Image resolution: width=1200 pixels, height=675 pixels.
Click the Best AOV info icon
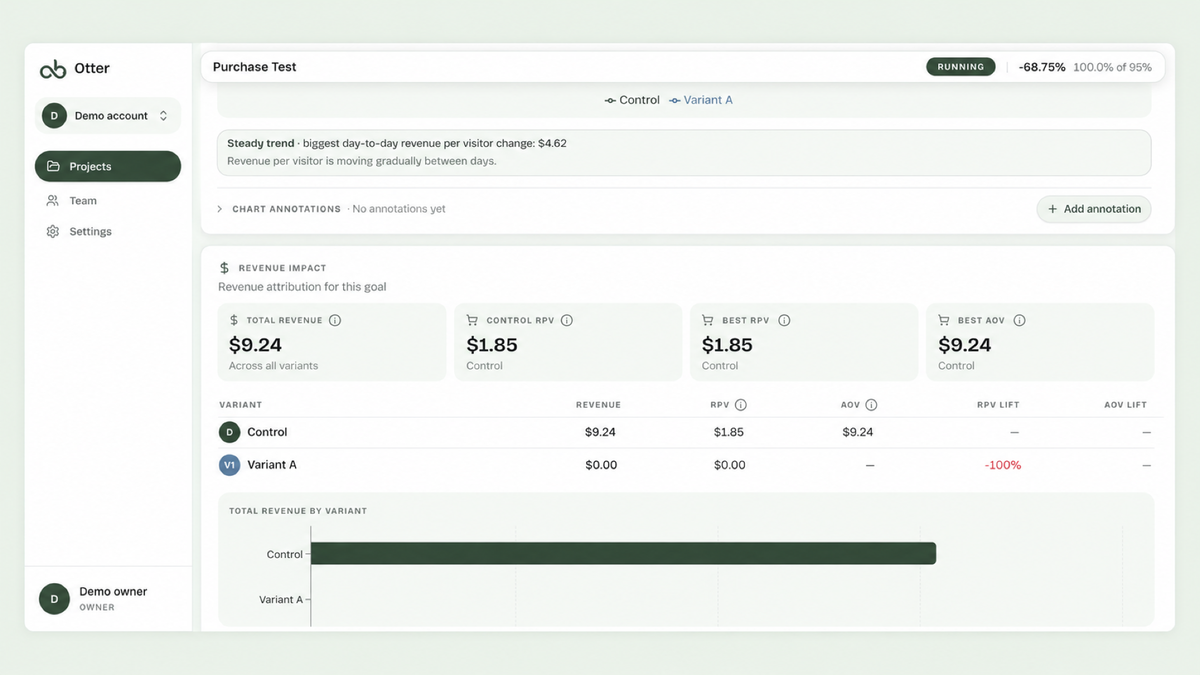click(1019, 321)
